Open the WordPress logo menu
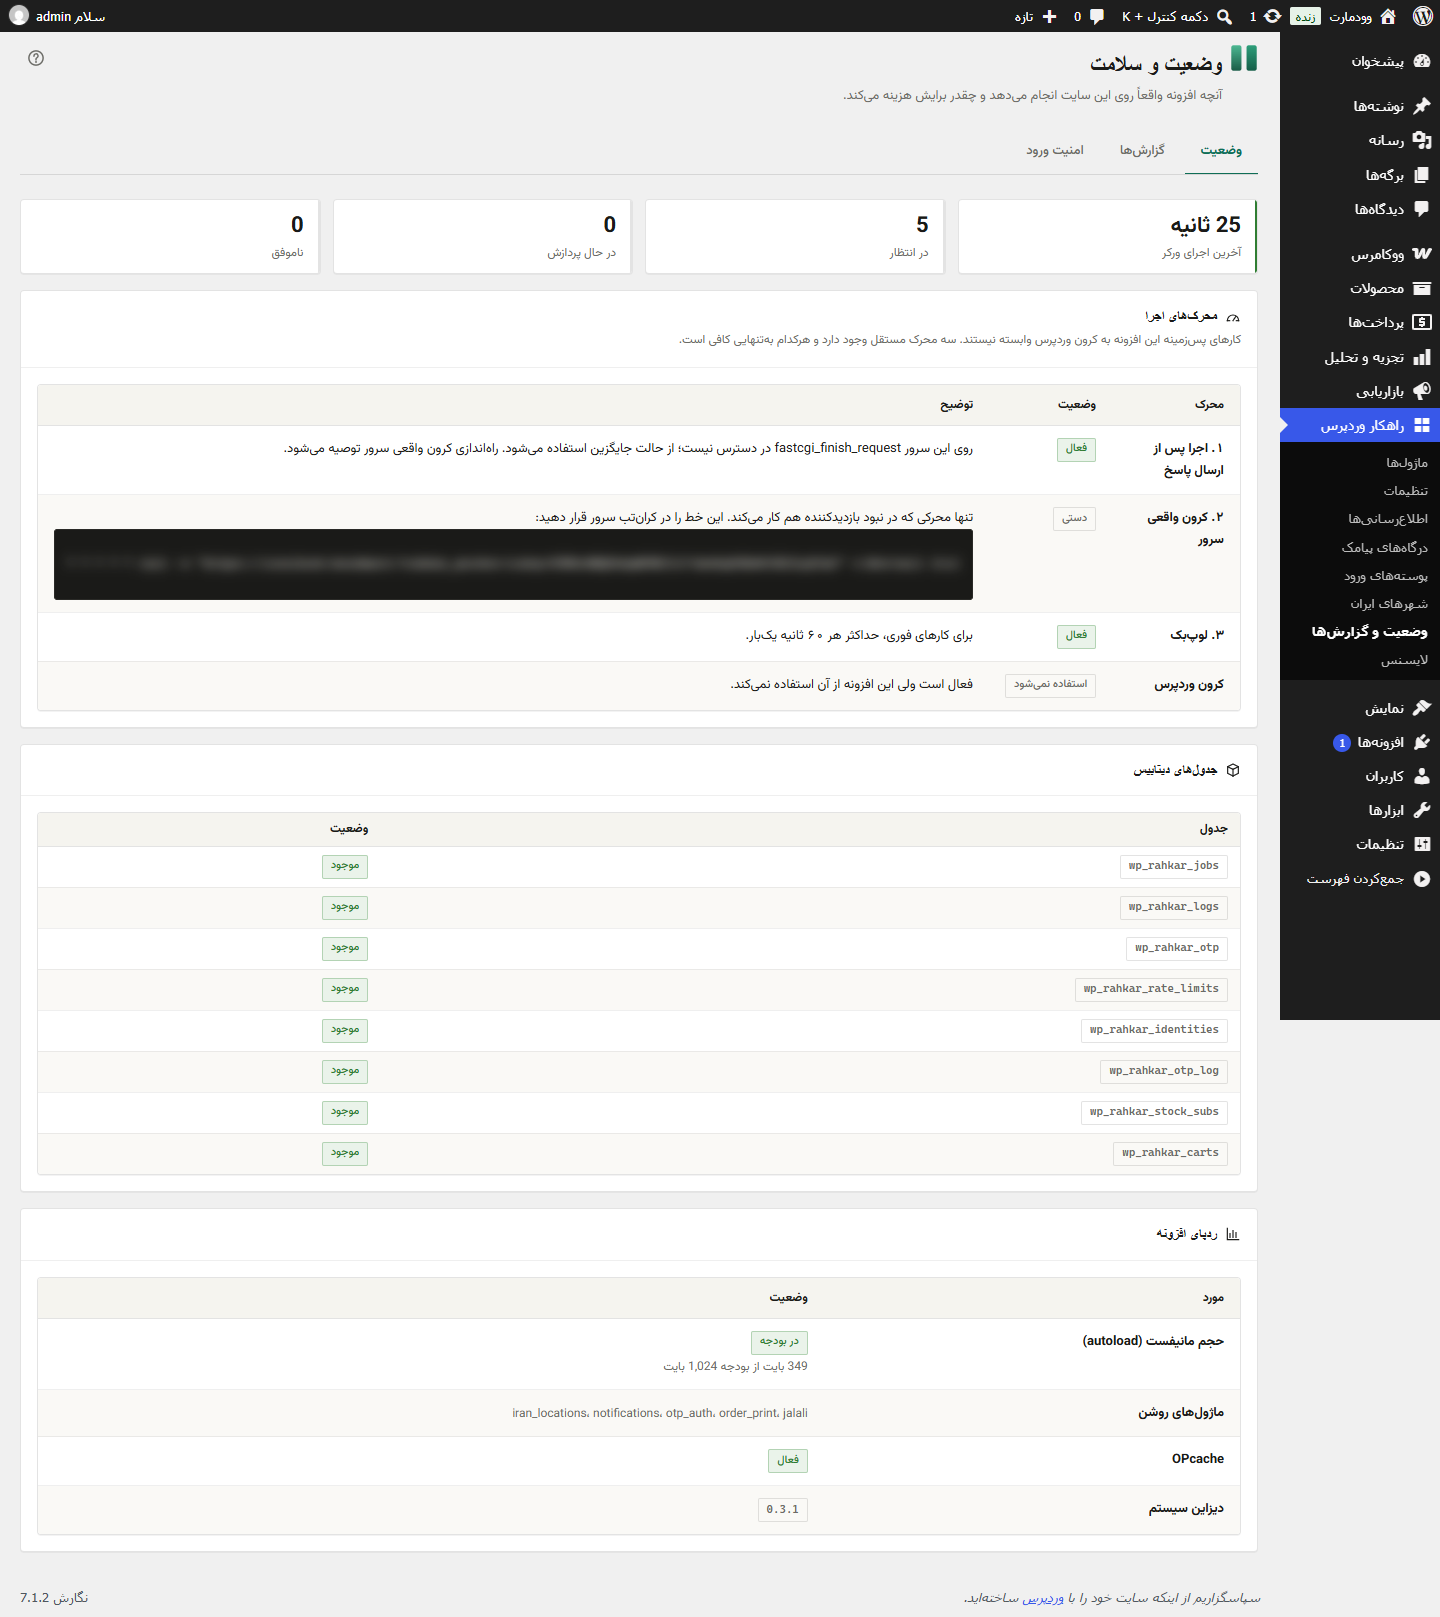 [x=1423, y=16]
